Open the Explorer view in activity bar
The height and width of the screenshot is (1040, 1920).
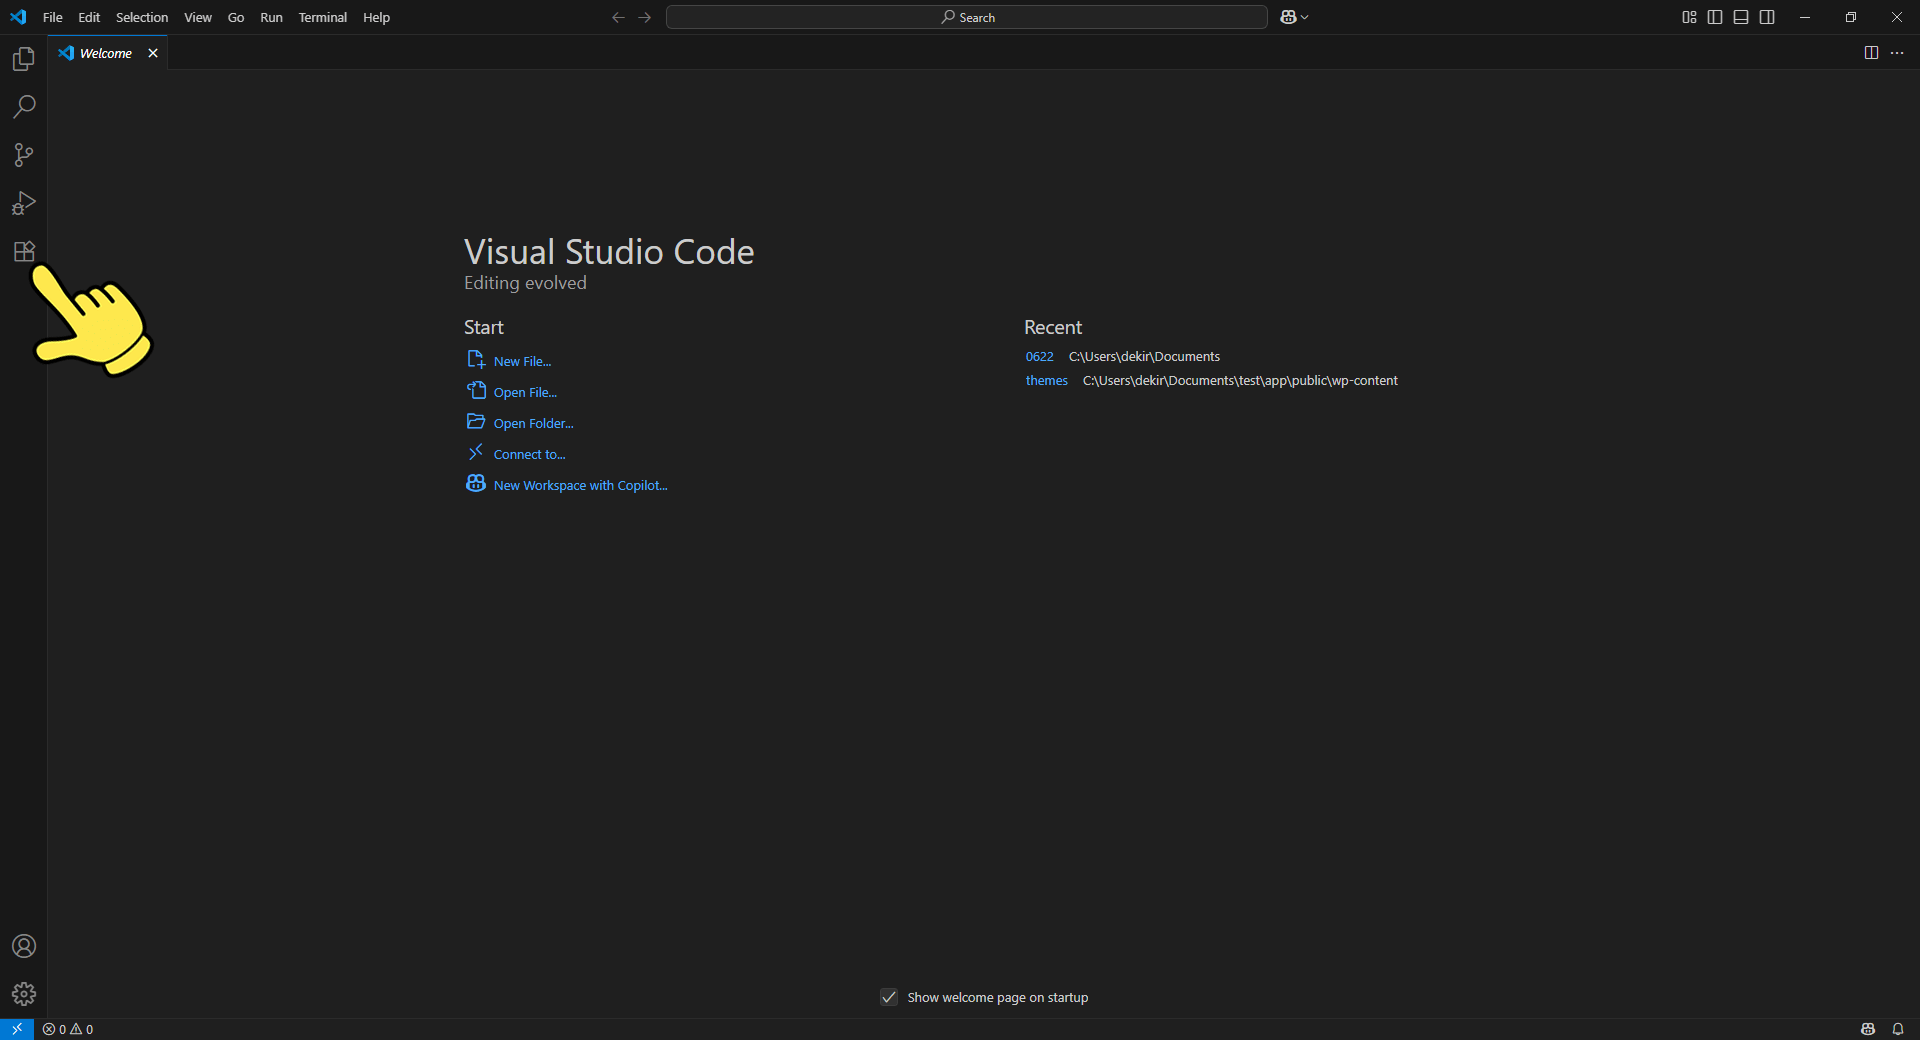click(x=24, y=59)
